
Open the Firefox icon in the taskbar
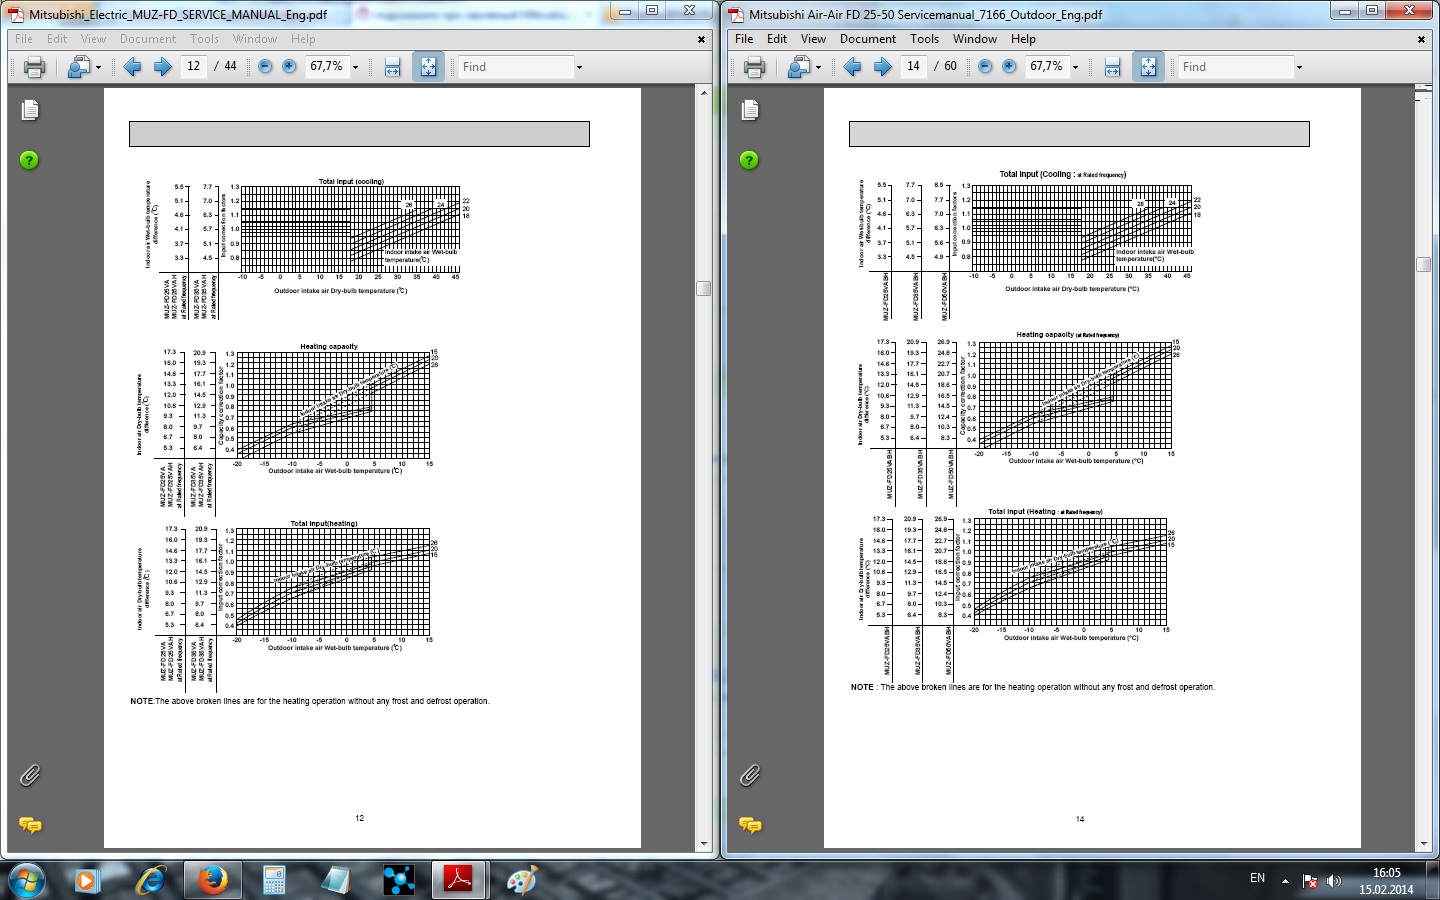coord(212,880)
